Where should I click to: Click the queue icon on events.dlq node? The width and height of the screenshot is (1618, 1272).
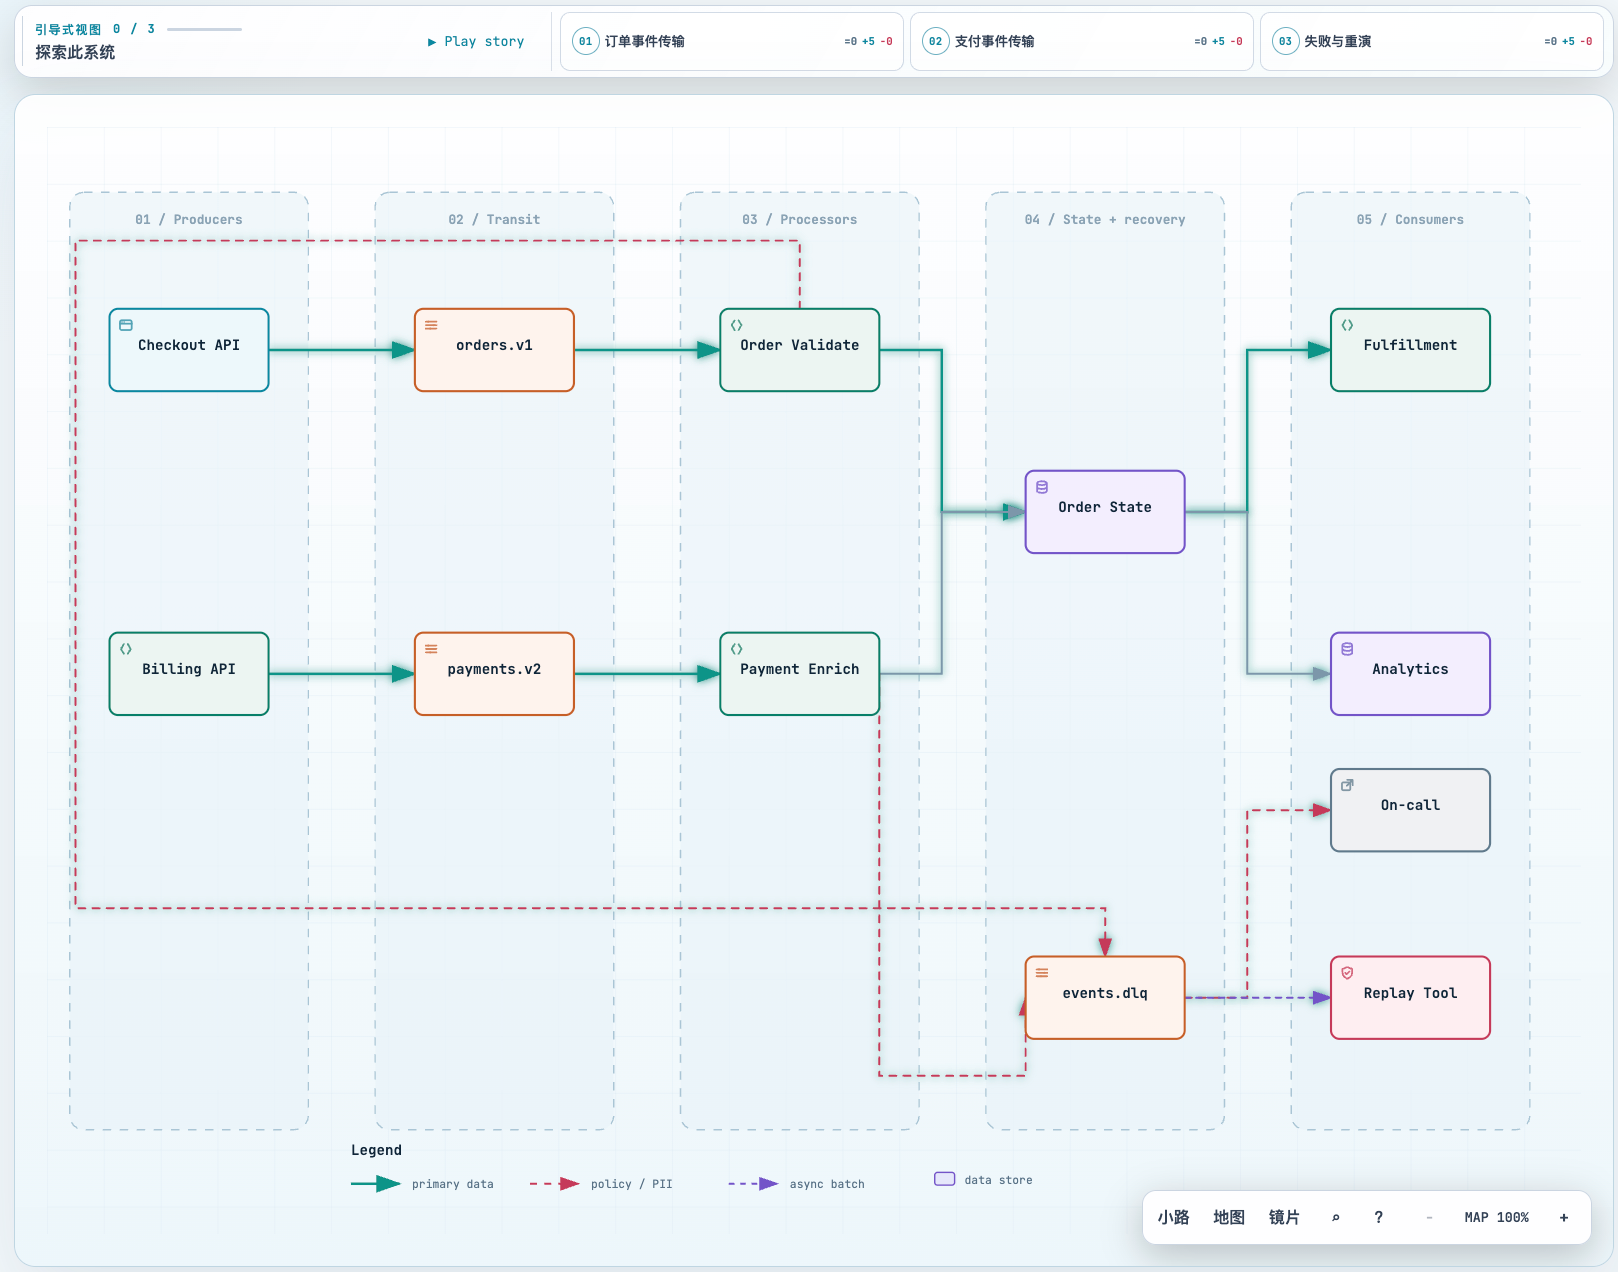(x=1042, y=973)
